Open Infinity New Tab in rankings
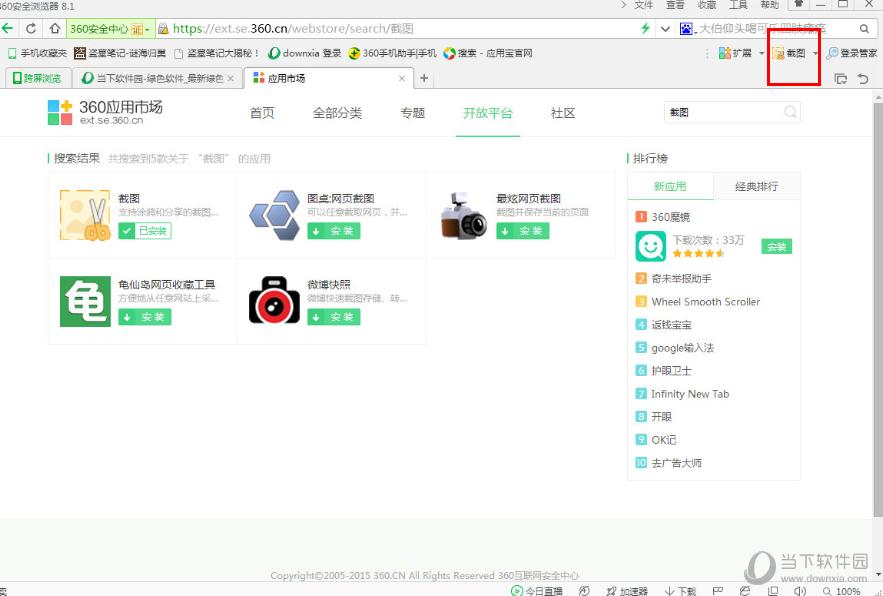 coord(690,394)
